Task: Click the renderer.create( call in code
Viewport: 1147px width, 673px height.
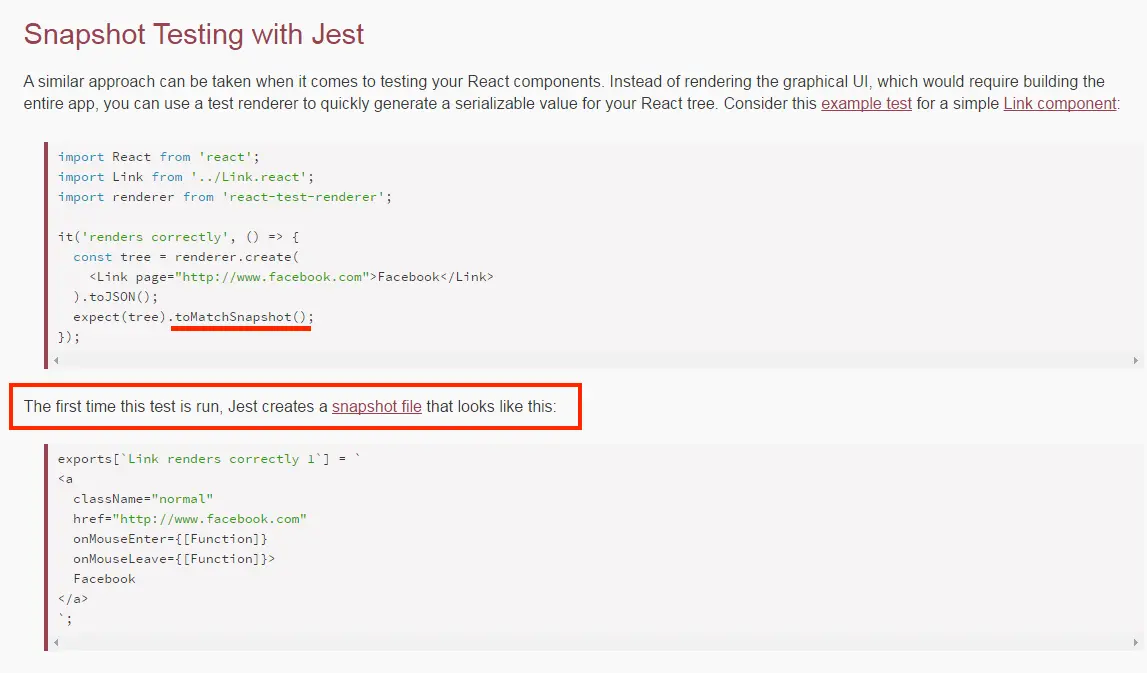Action: point(228,257)
